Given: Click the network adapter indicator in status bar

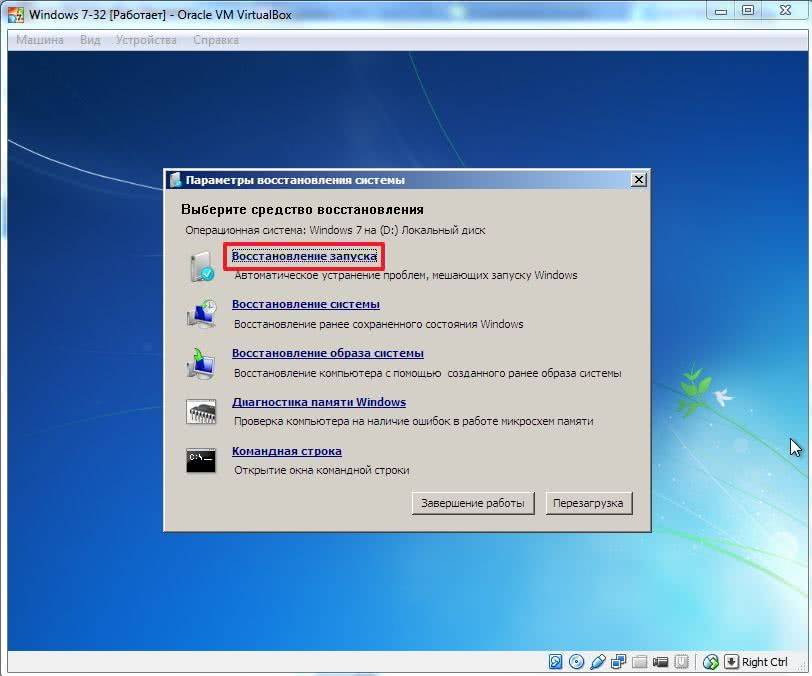Looking at the screenshot, I should pos(619,662).
